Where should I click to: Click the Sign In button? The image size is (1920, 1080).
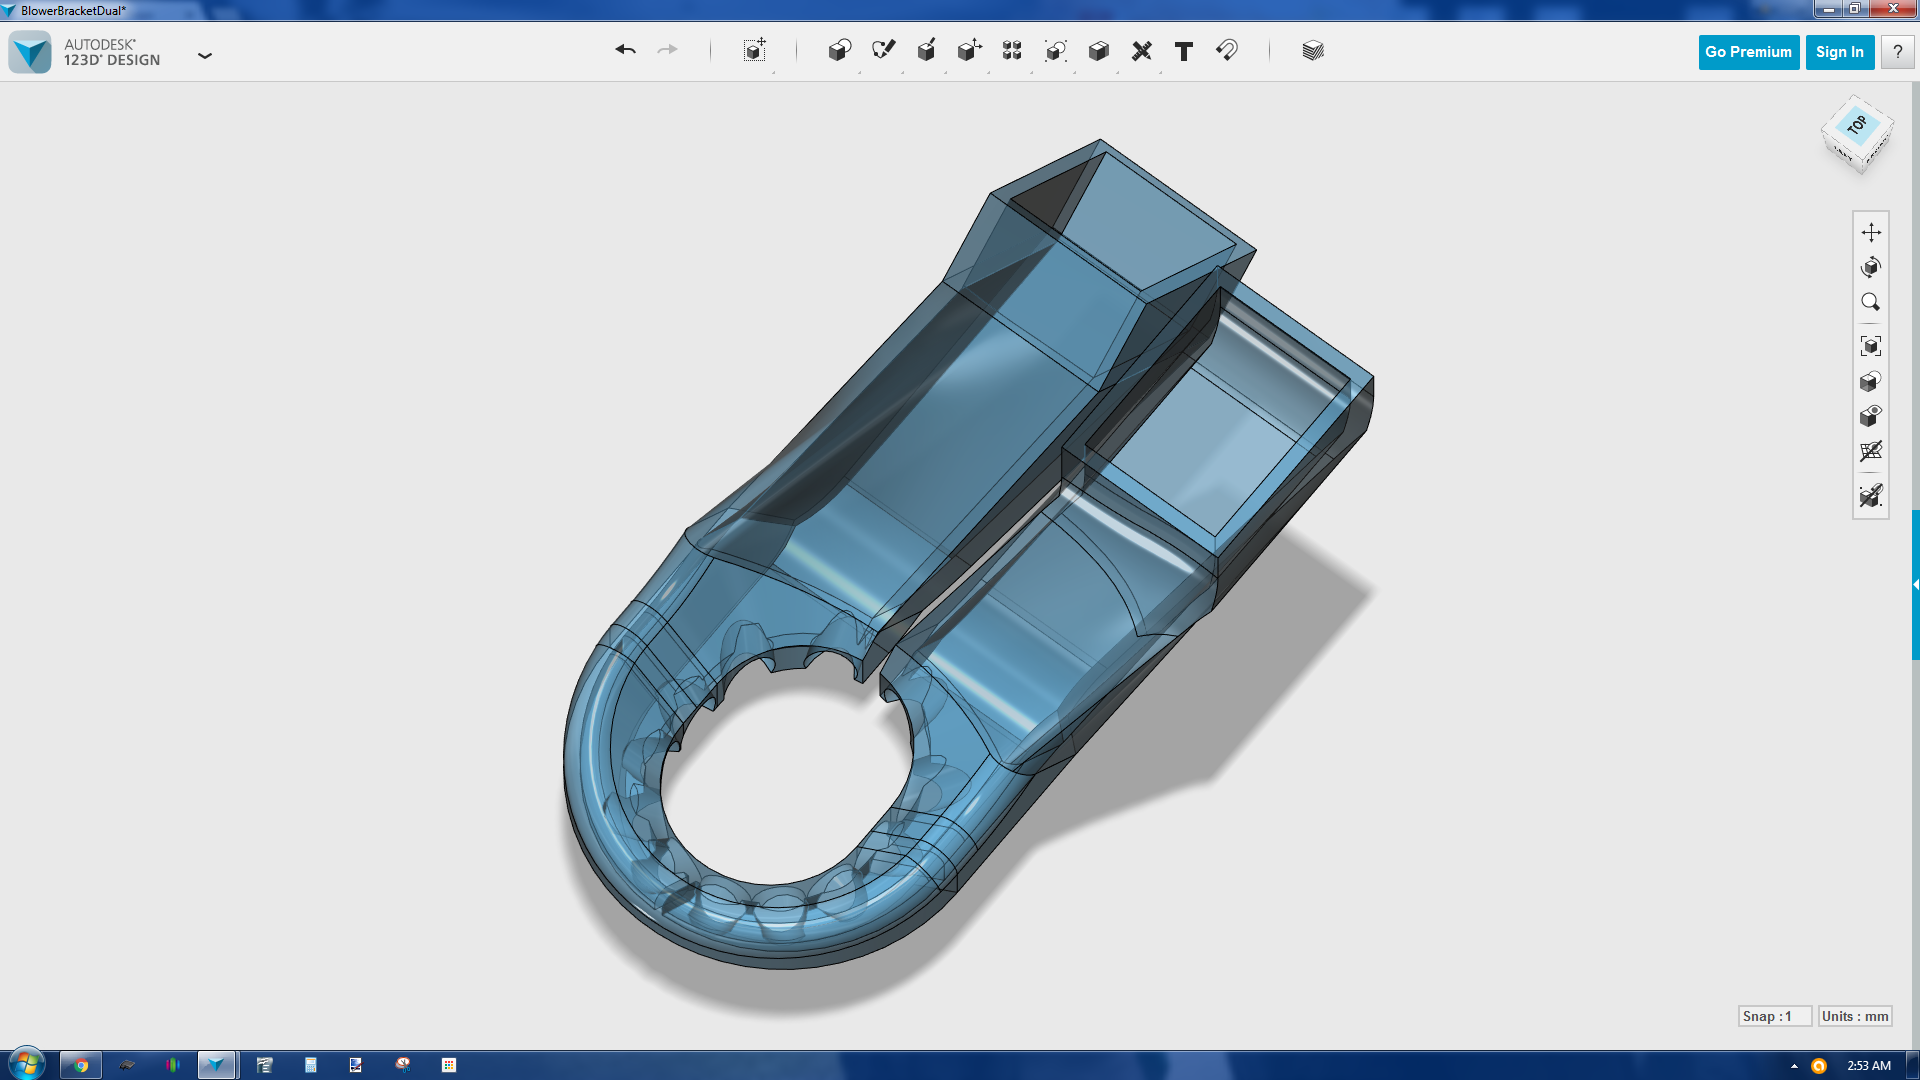pos(1839,52)
